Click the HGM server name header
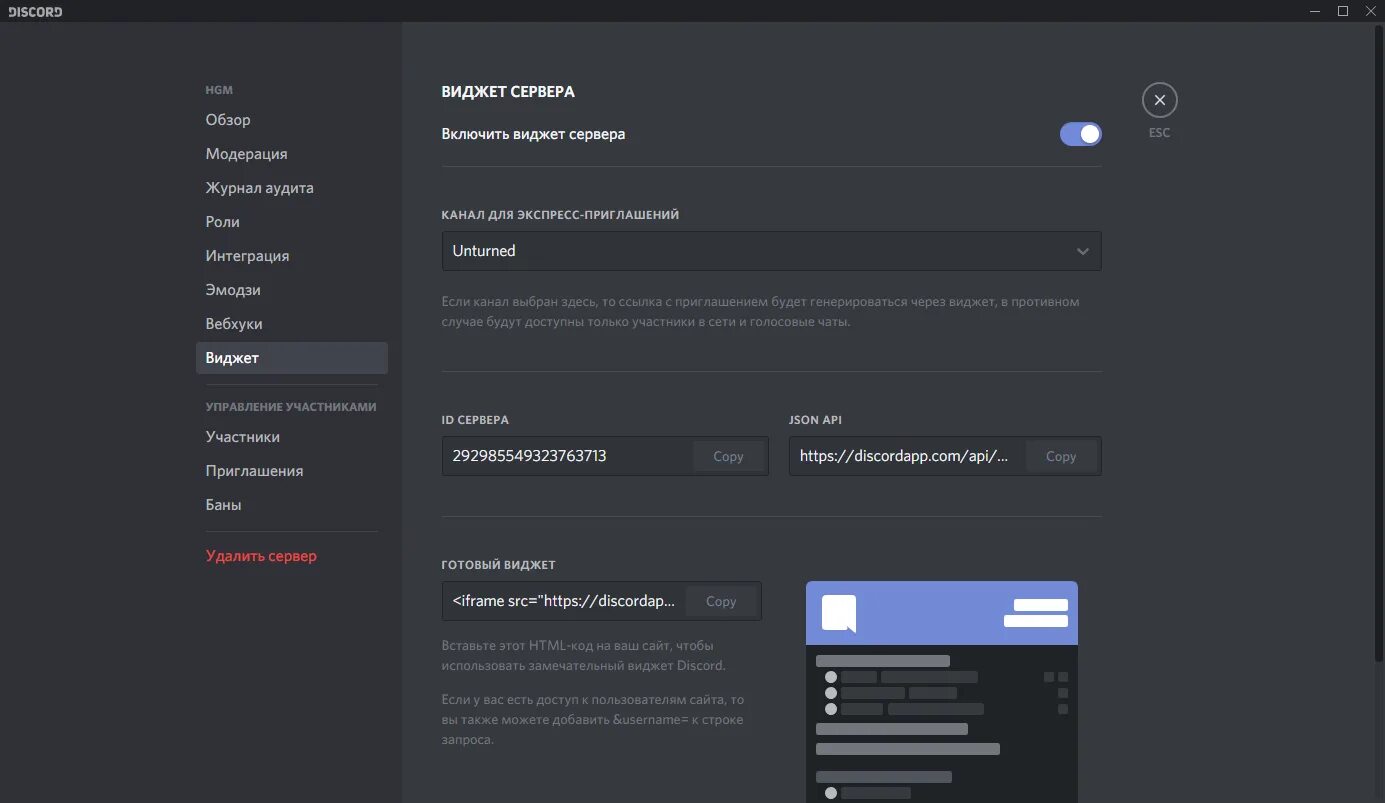1385x803 pixels. point(219,90)
